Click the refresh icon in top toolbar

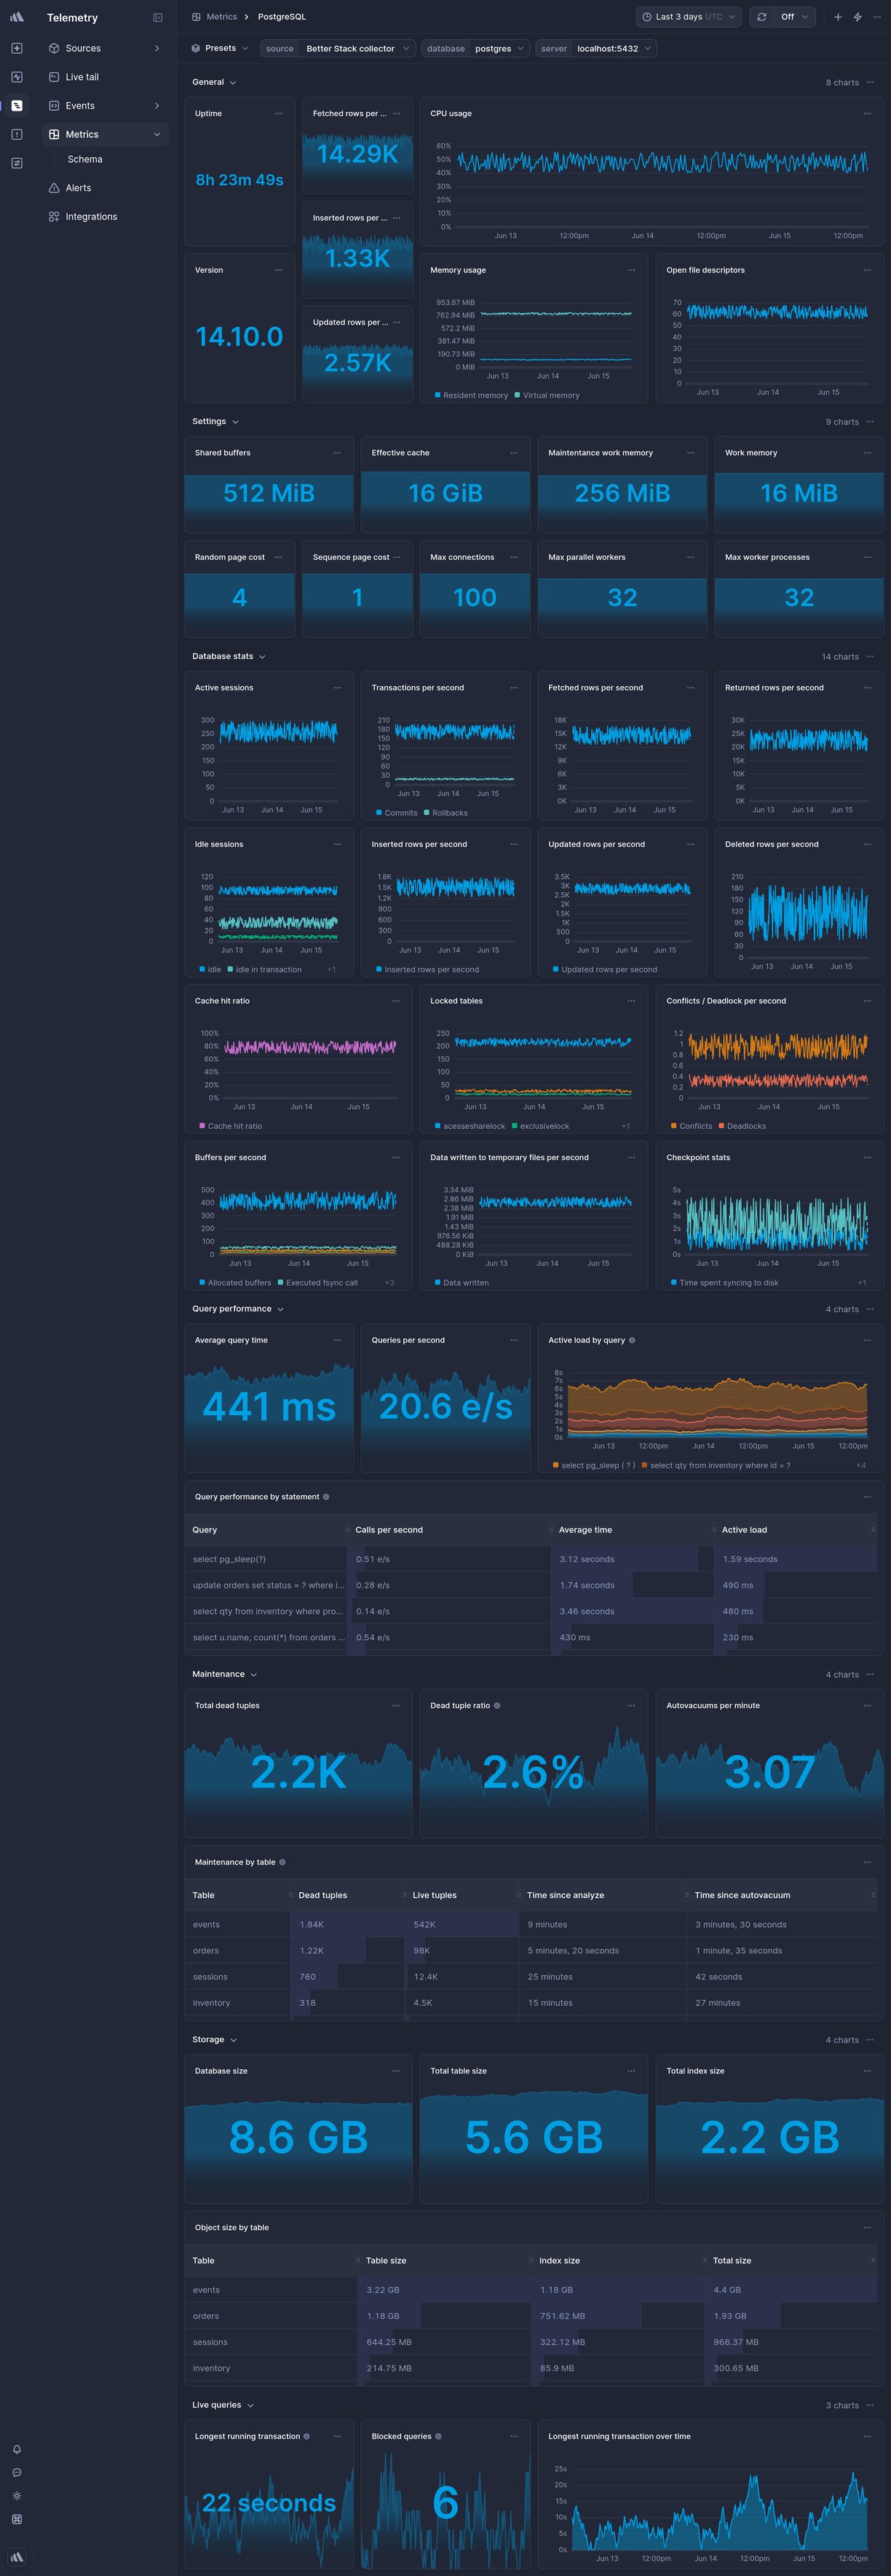(762, 17)
